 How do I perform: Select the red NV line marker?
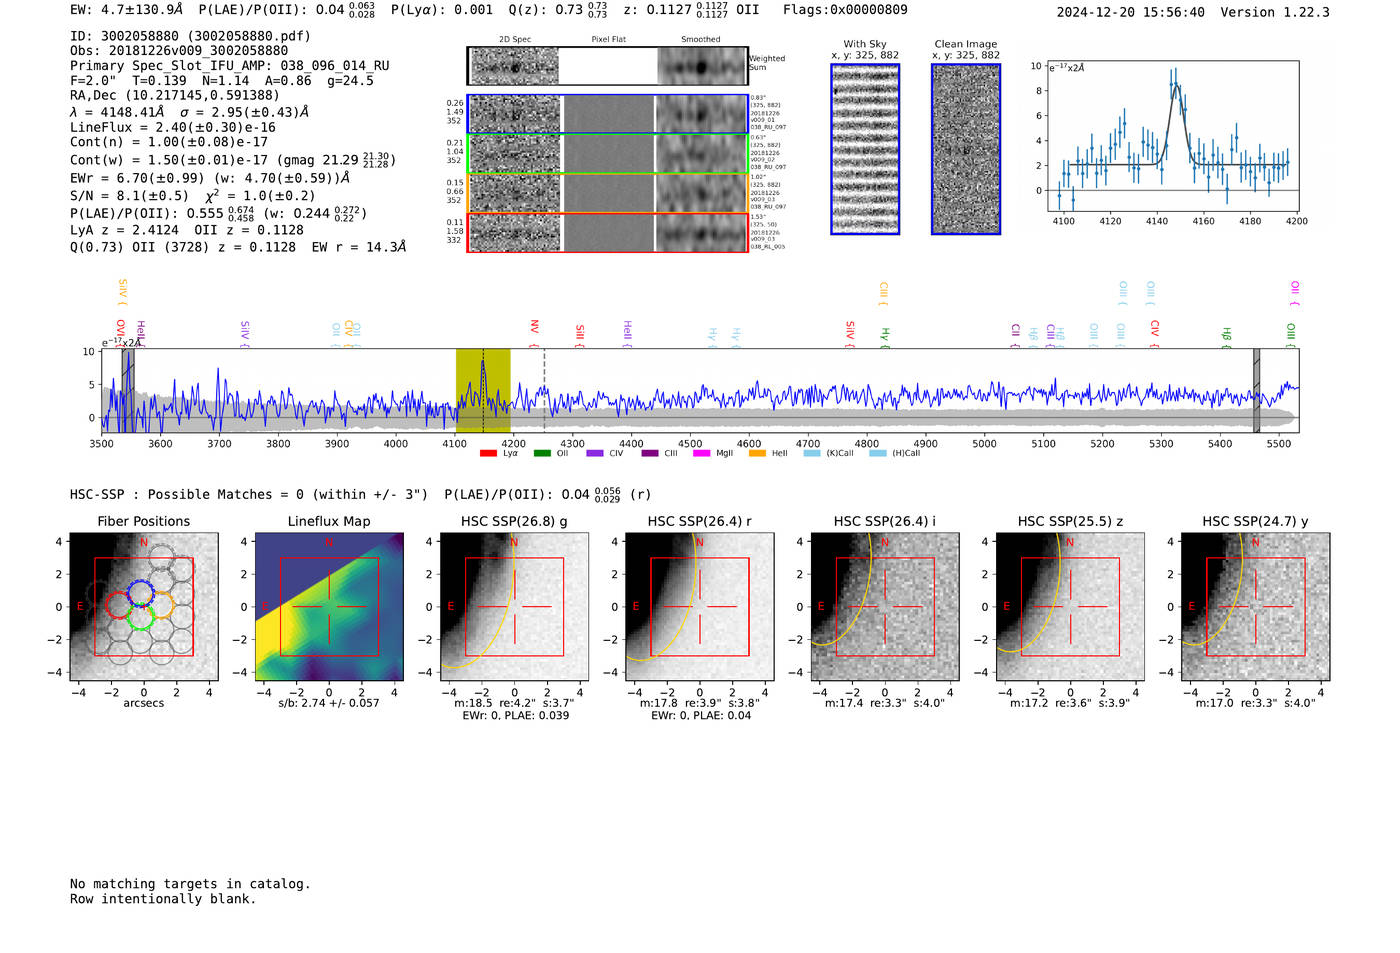(535, 334)
